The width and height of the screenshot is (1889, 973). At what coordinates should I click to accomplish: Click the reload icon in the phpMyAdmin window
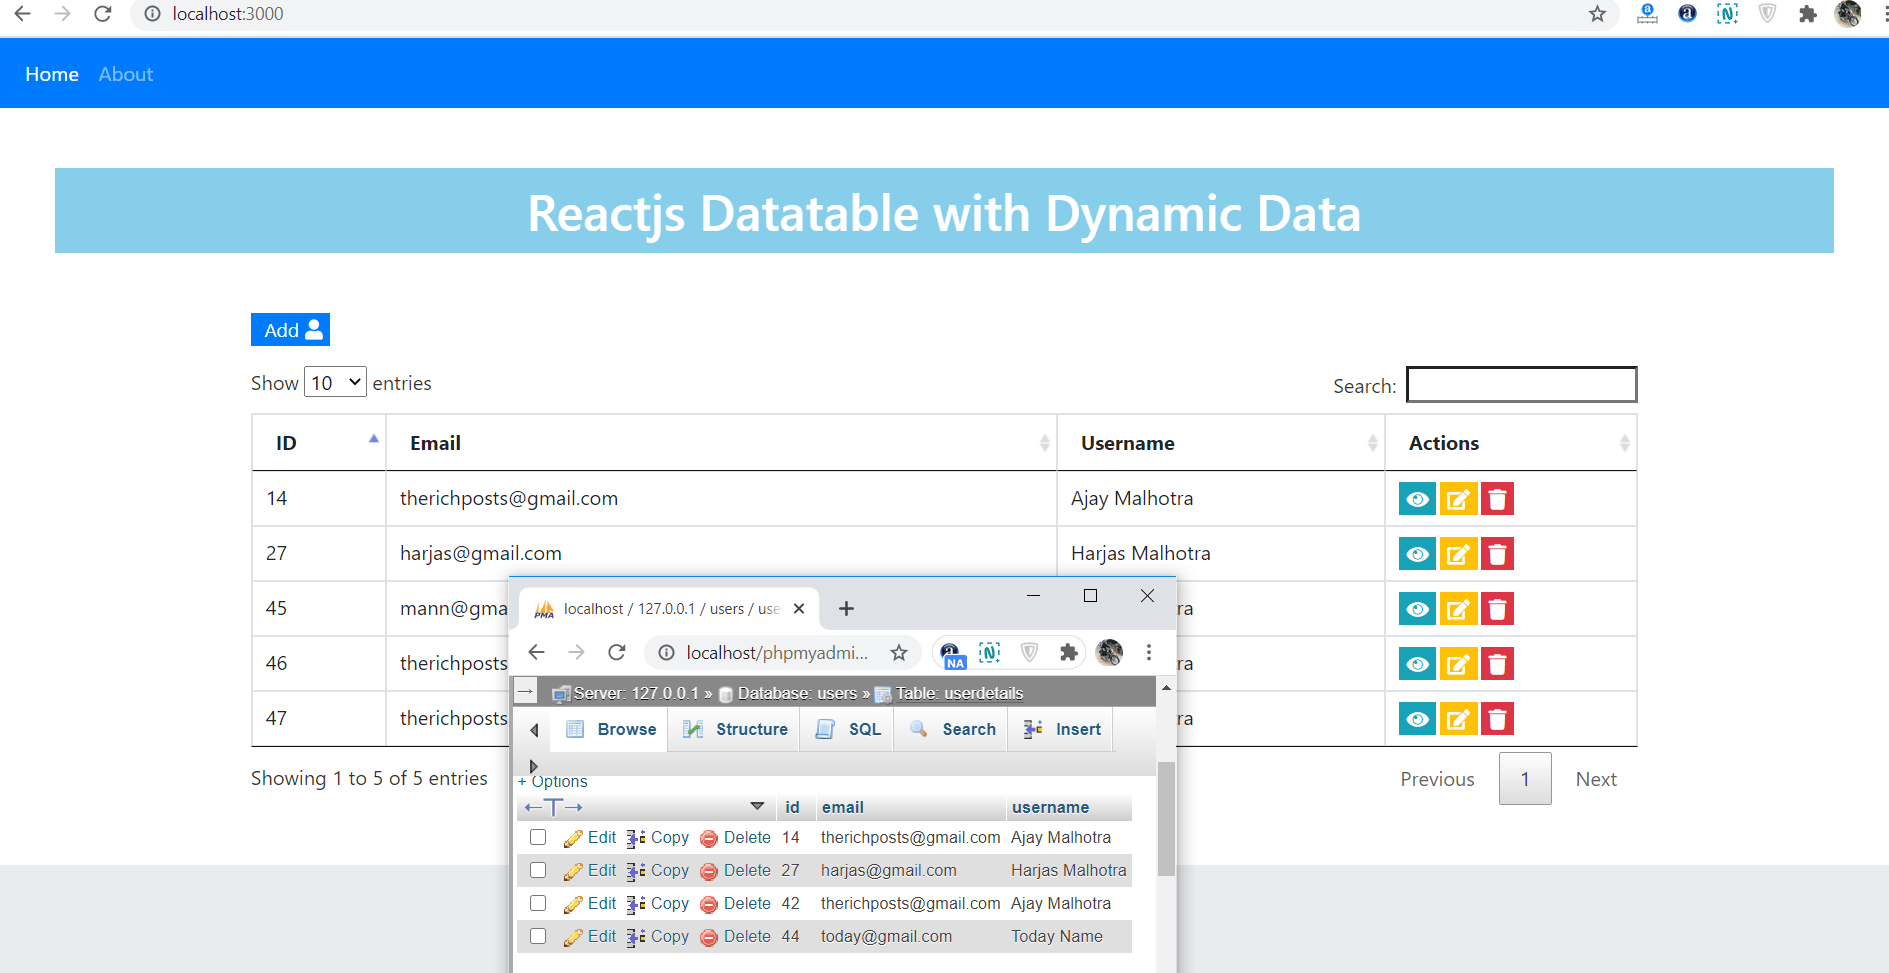click(x=617, y=652)
